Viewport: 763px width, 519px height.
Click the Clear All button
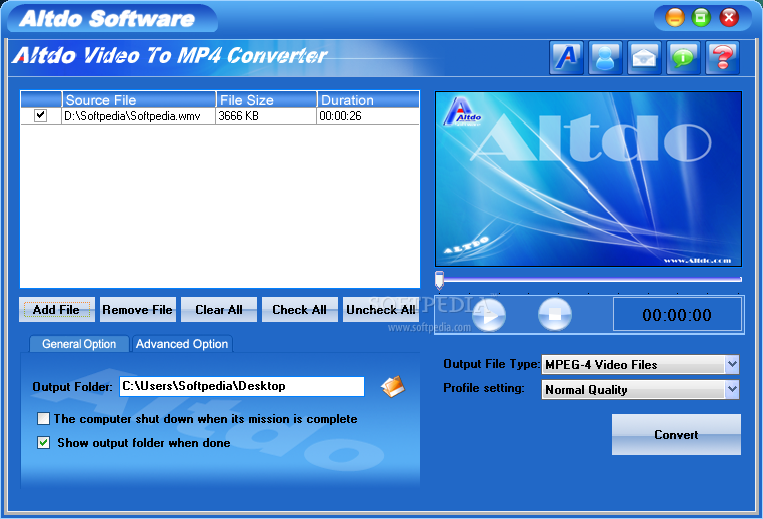[x=219, y=309]
